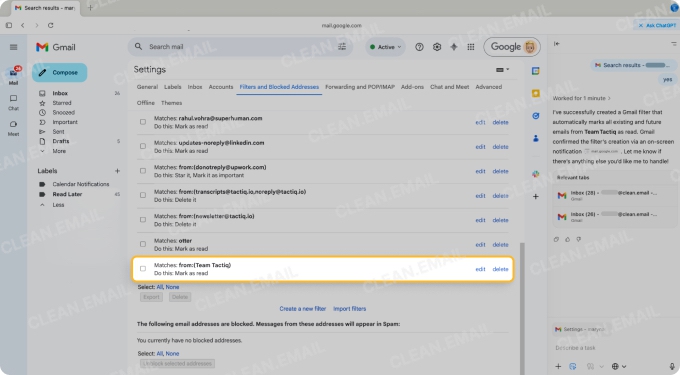Switch to the Labels settings tab

coord(172,87)
